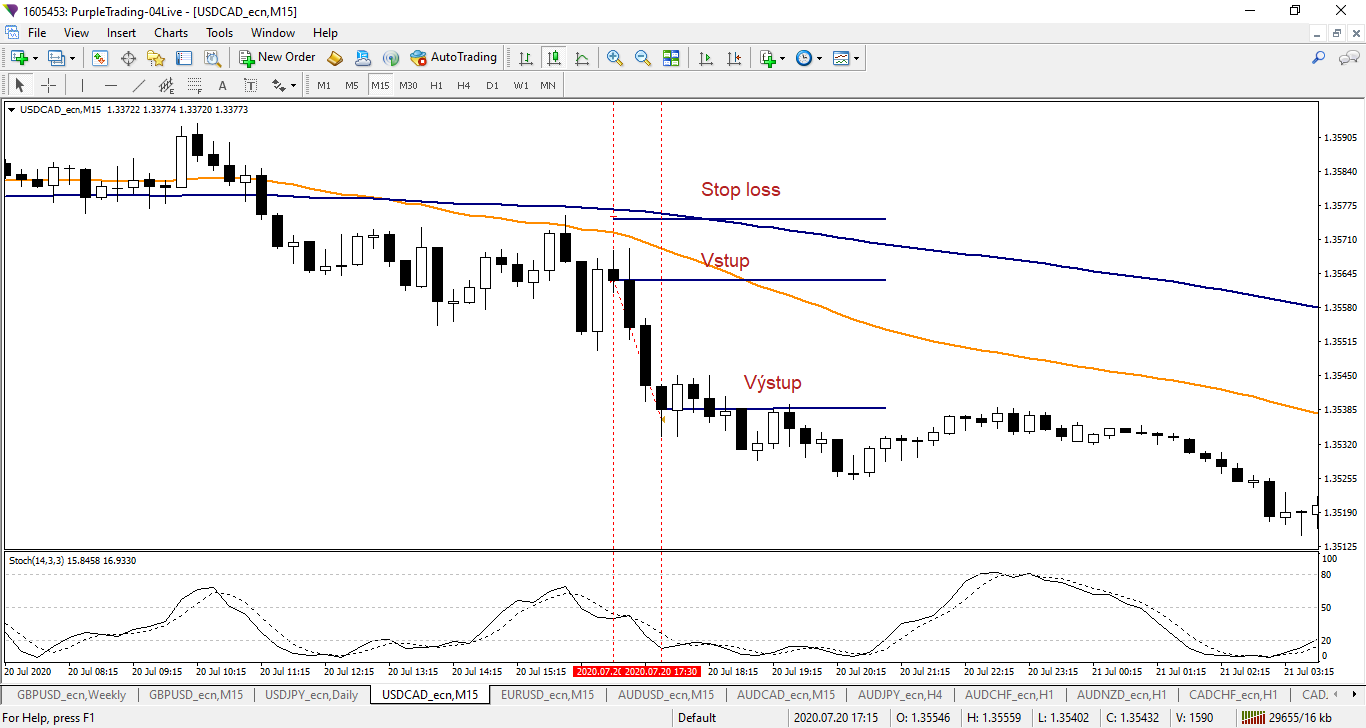Open the Profiles toolbar icon
This screenshot has width=1366, height=728.
pyautogui.click(x=56, y=58)
